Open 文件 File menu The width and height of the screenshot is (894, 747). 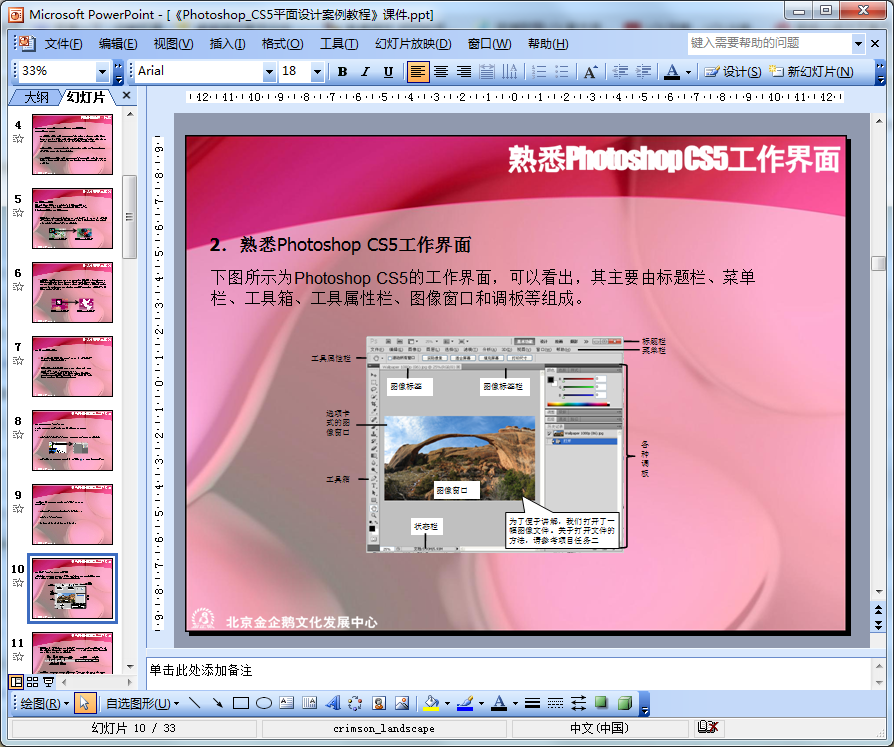pyautogui.click(x=63, y=44)
